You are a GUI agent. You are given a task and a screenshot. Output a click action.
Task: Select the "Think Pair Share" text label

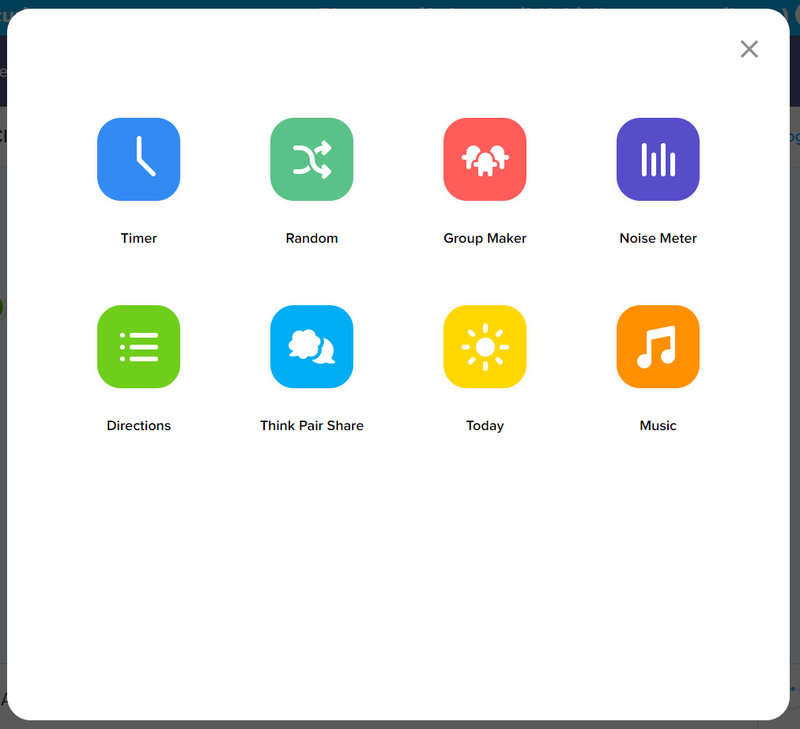312,425
